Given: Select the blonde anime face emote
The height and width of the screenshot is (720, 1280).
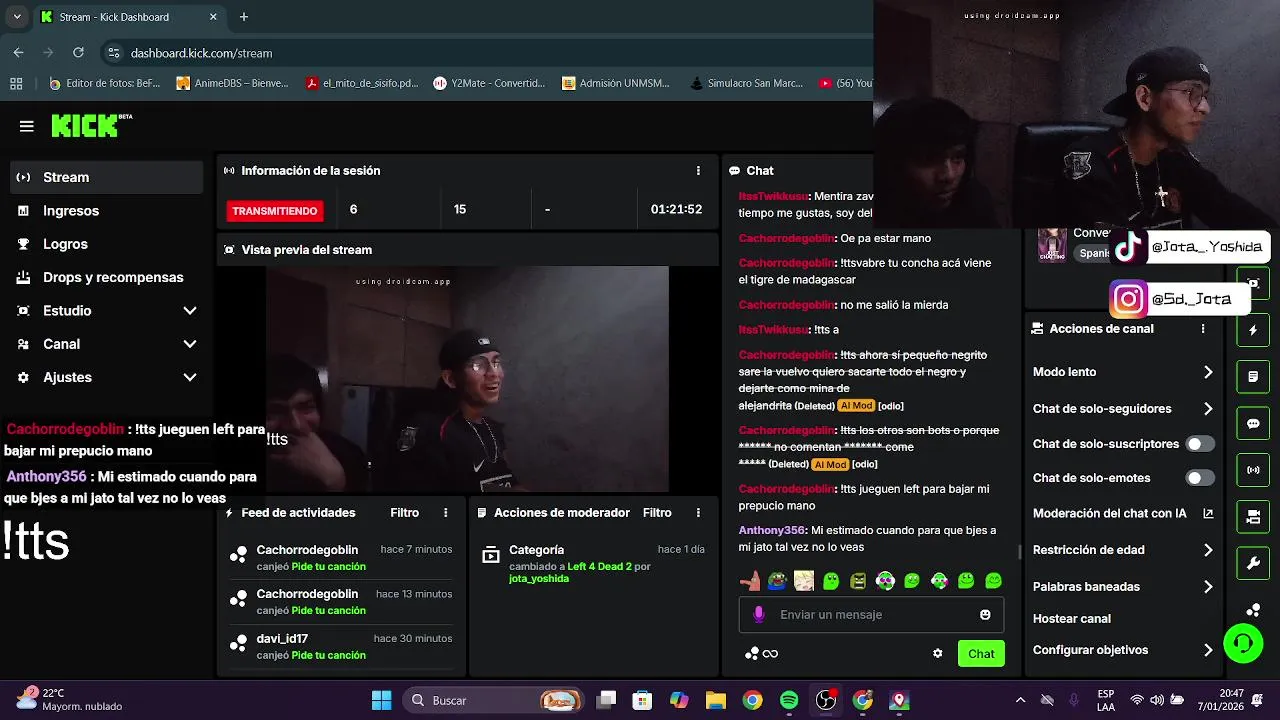Looking at the screenshot, I should (804, 580).
